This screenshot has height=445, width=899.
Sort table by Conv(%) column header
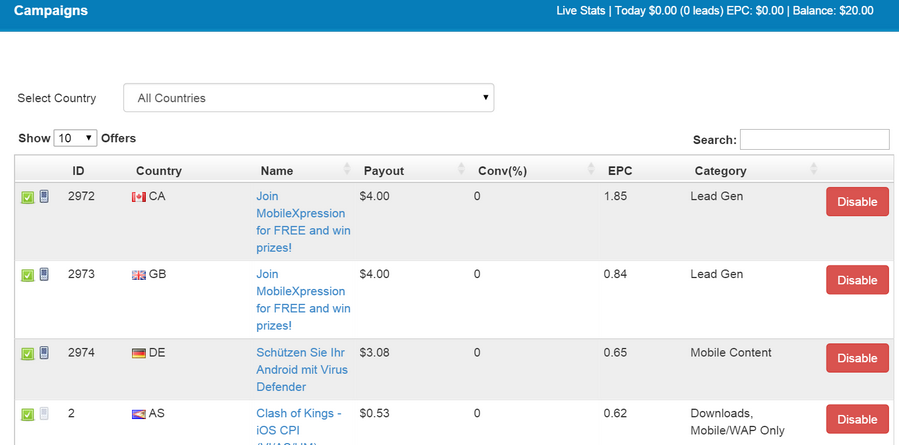502,171
